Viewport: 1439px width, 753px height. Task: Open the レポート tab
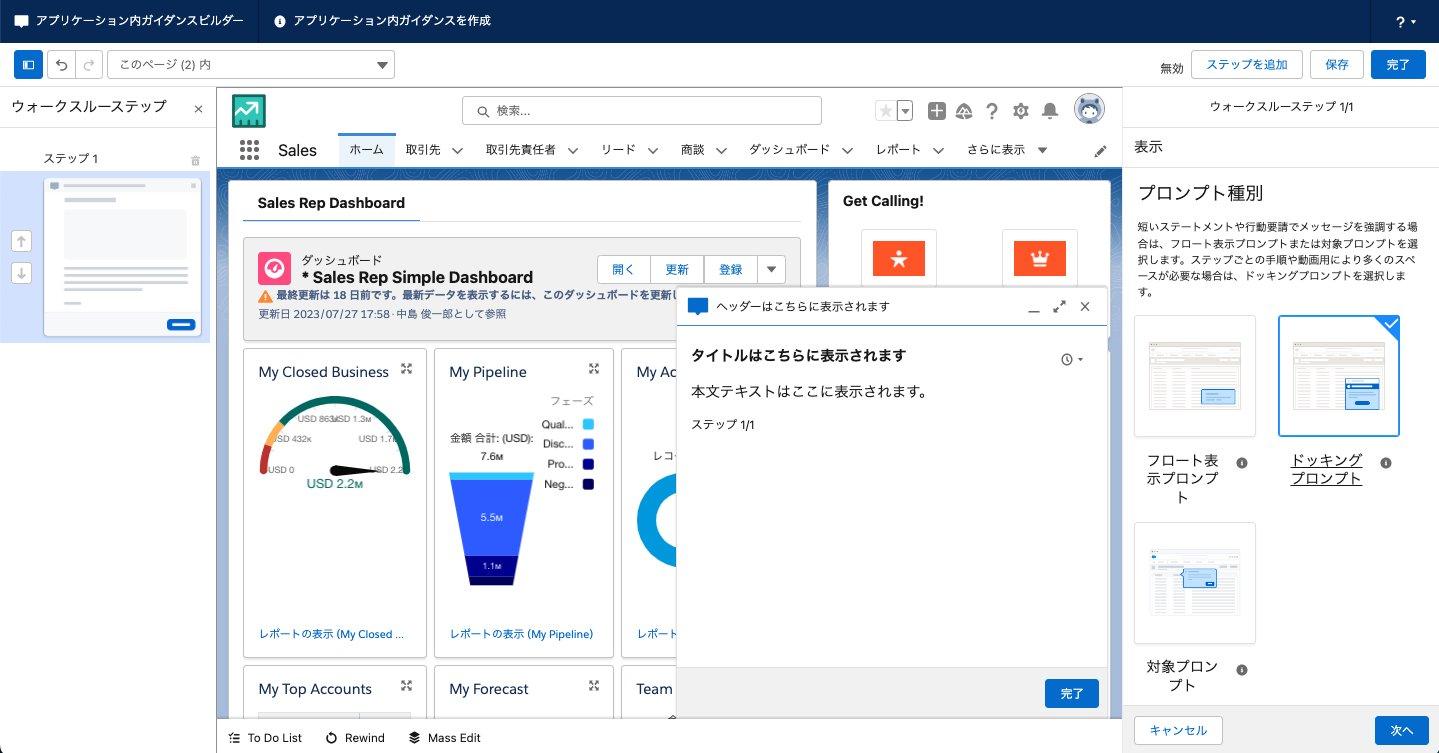click(x=898, y=149)
